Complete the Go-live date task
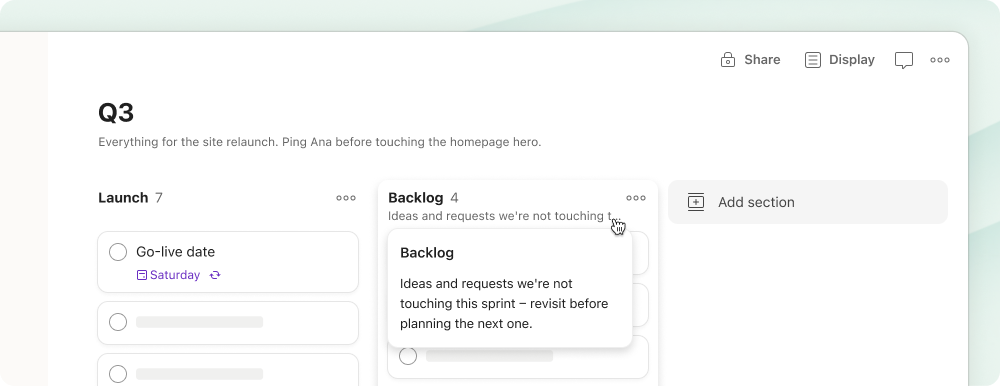The image size is (1000, 386). point(118,252)
